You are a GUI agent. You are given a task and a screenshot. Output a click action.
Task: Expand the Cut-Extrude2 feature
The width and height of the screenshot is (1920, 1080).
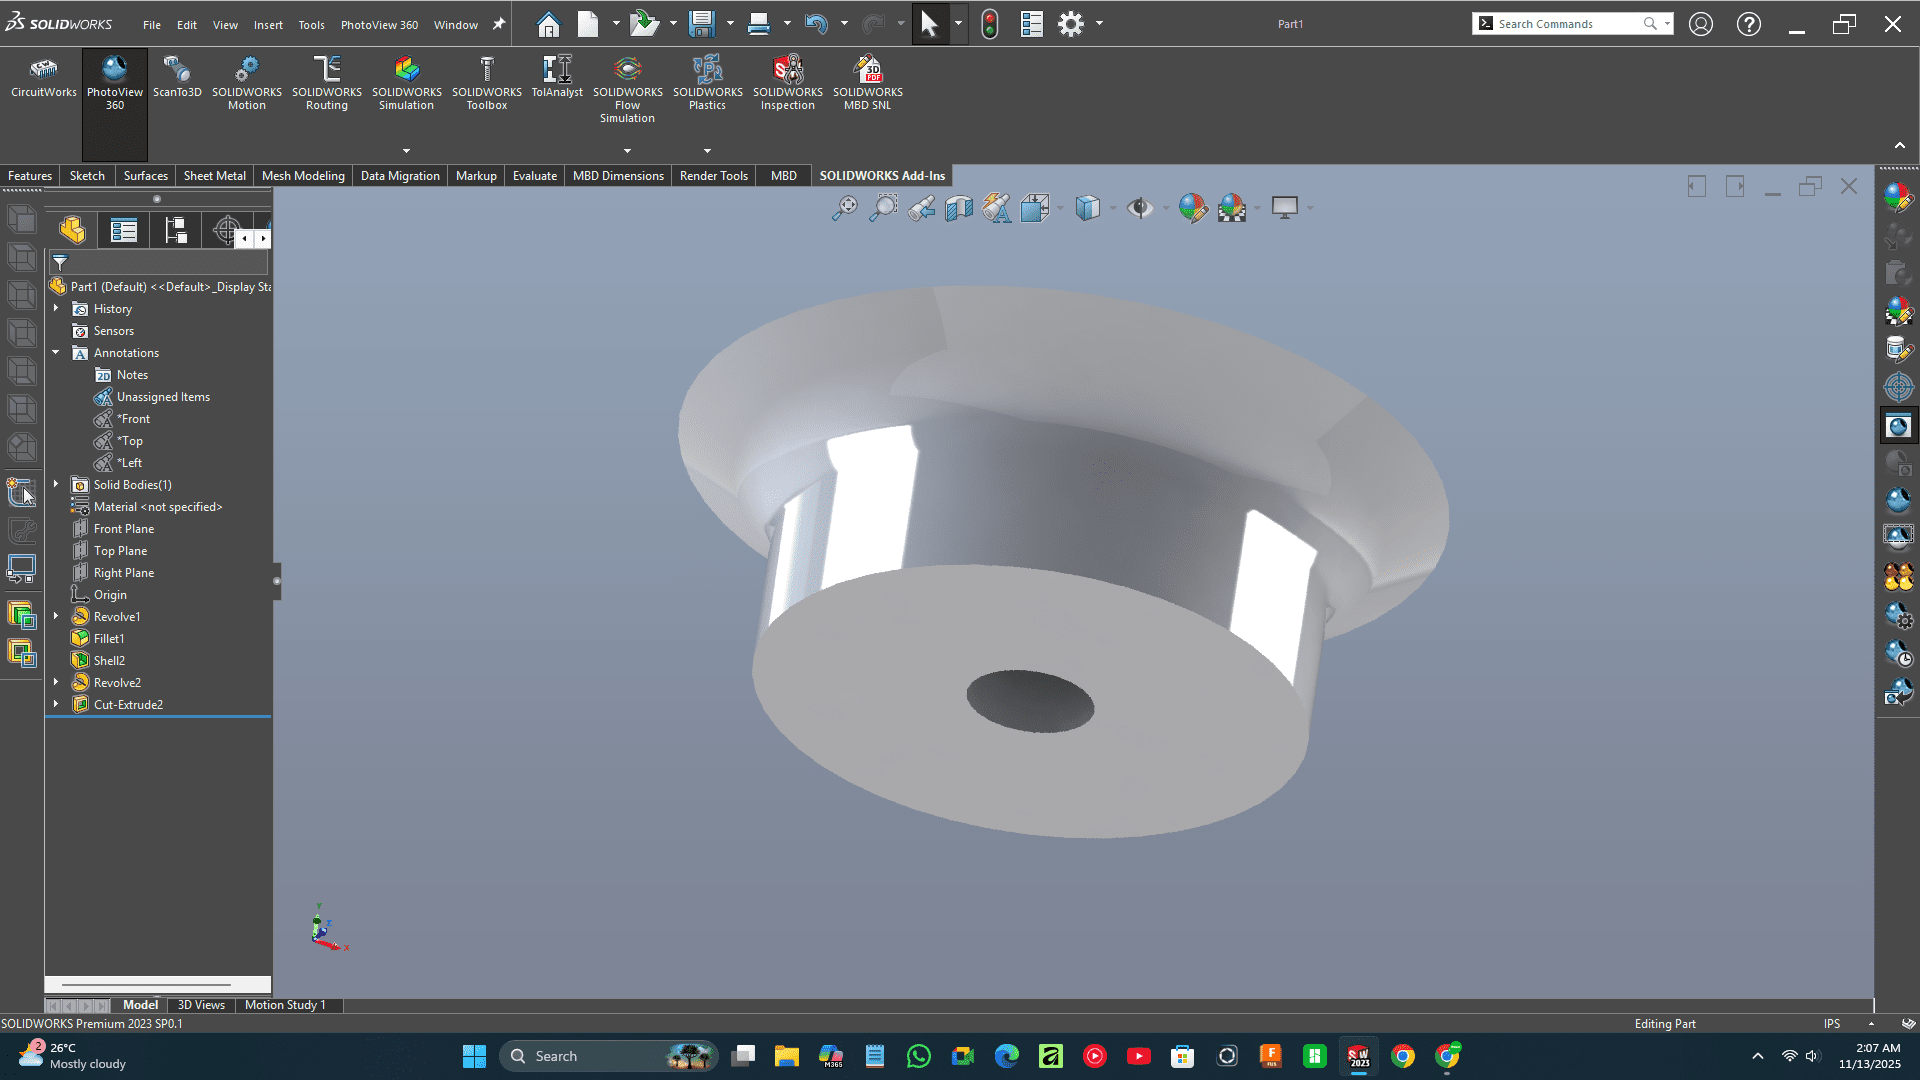point(56,705)
